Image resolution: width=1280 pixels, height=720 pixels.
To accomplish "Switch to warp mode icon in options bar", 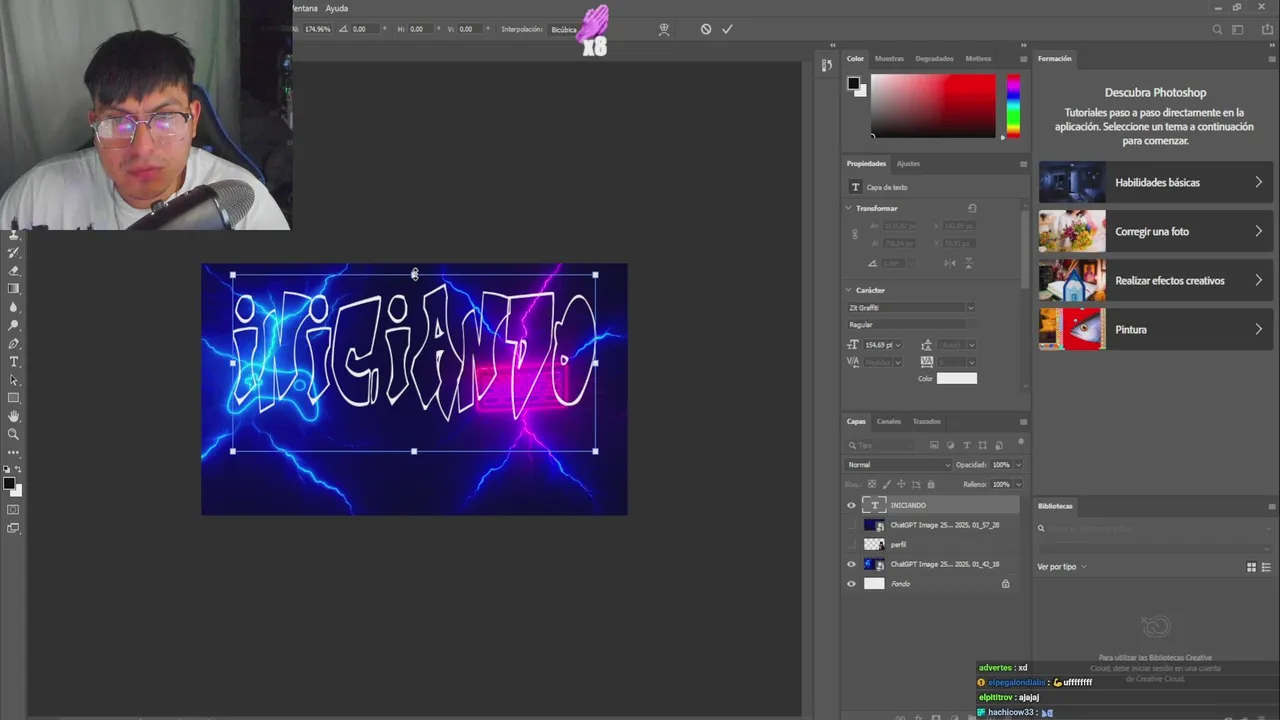I will [x=664, y=29].
